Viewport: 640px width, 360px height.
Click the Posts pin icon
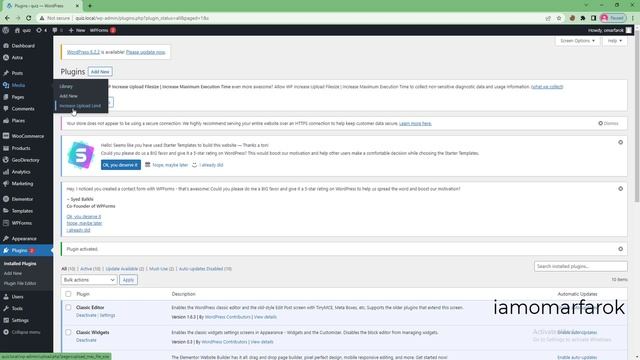[x=6, y=73]
